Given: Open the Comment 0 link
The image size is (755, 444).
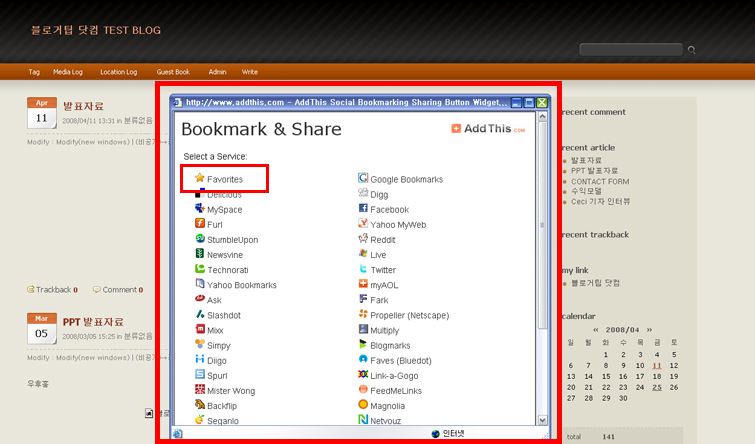Looking at the screenshot, I should click(x=118, y=289).
